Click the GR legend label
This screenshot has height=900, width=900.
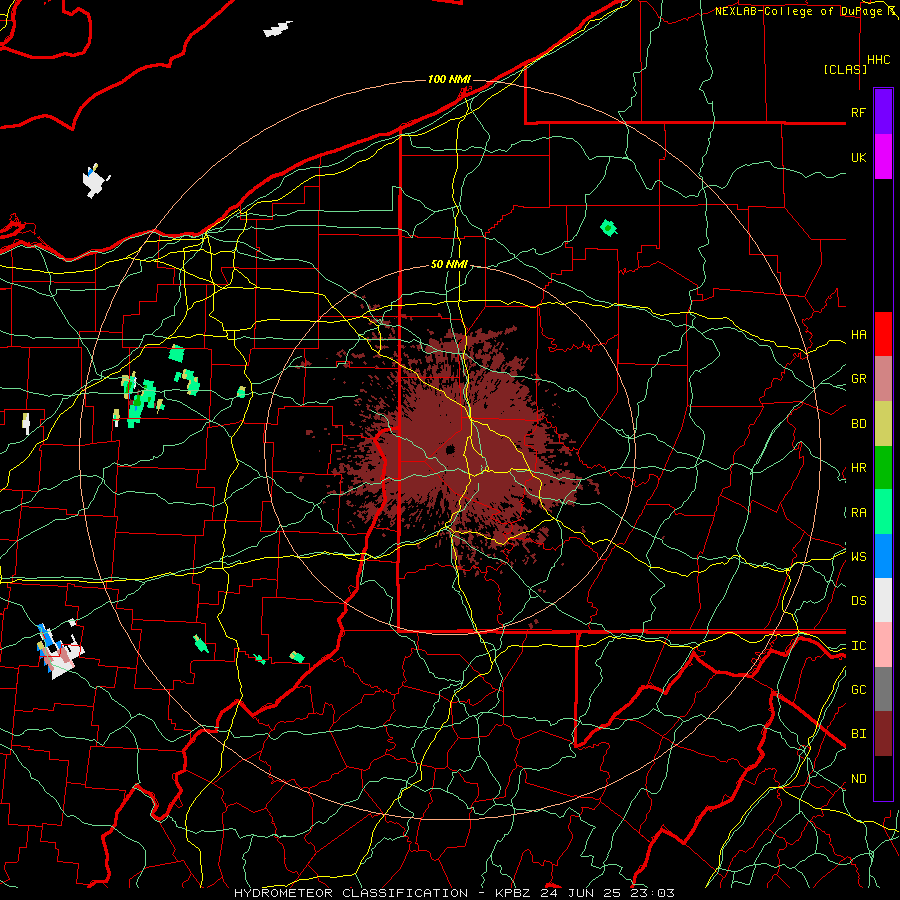click(858, 379)
